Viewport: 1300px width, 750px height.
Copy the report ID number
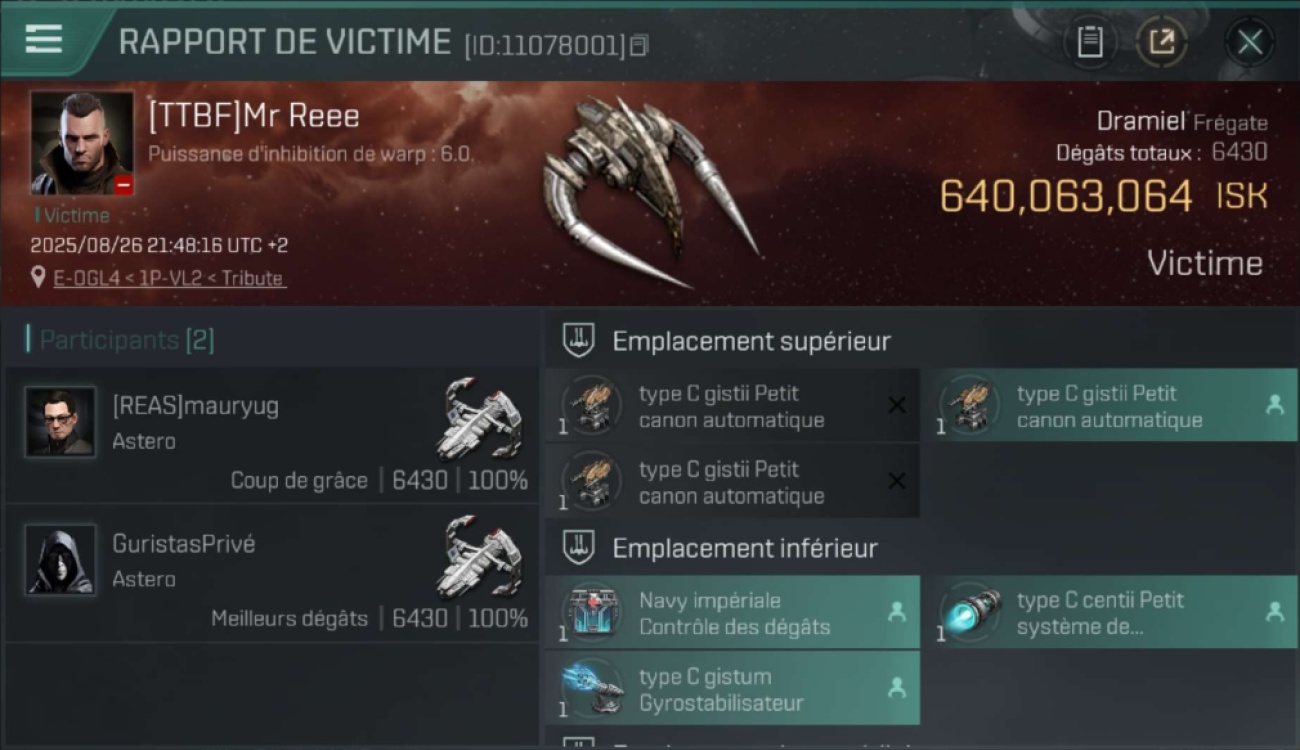tap(639, 45)
